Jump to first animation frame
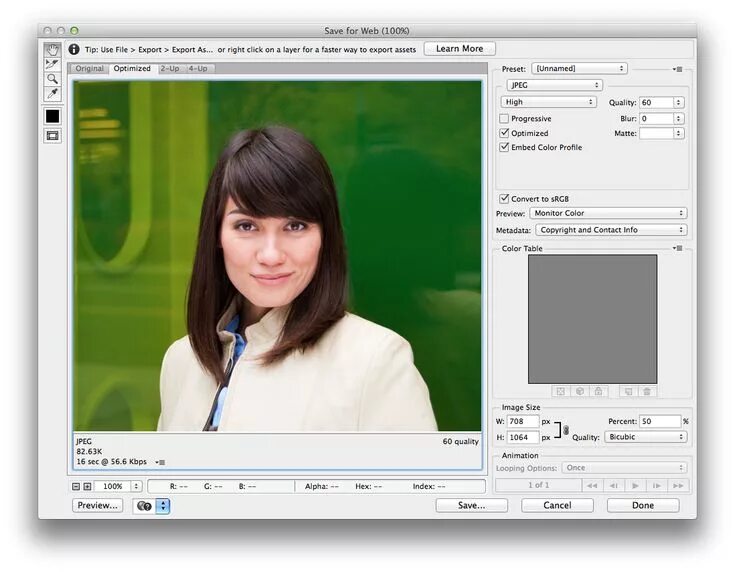Screen dimensions: 735x572 point(592,486)
